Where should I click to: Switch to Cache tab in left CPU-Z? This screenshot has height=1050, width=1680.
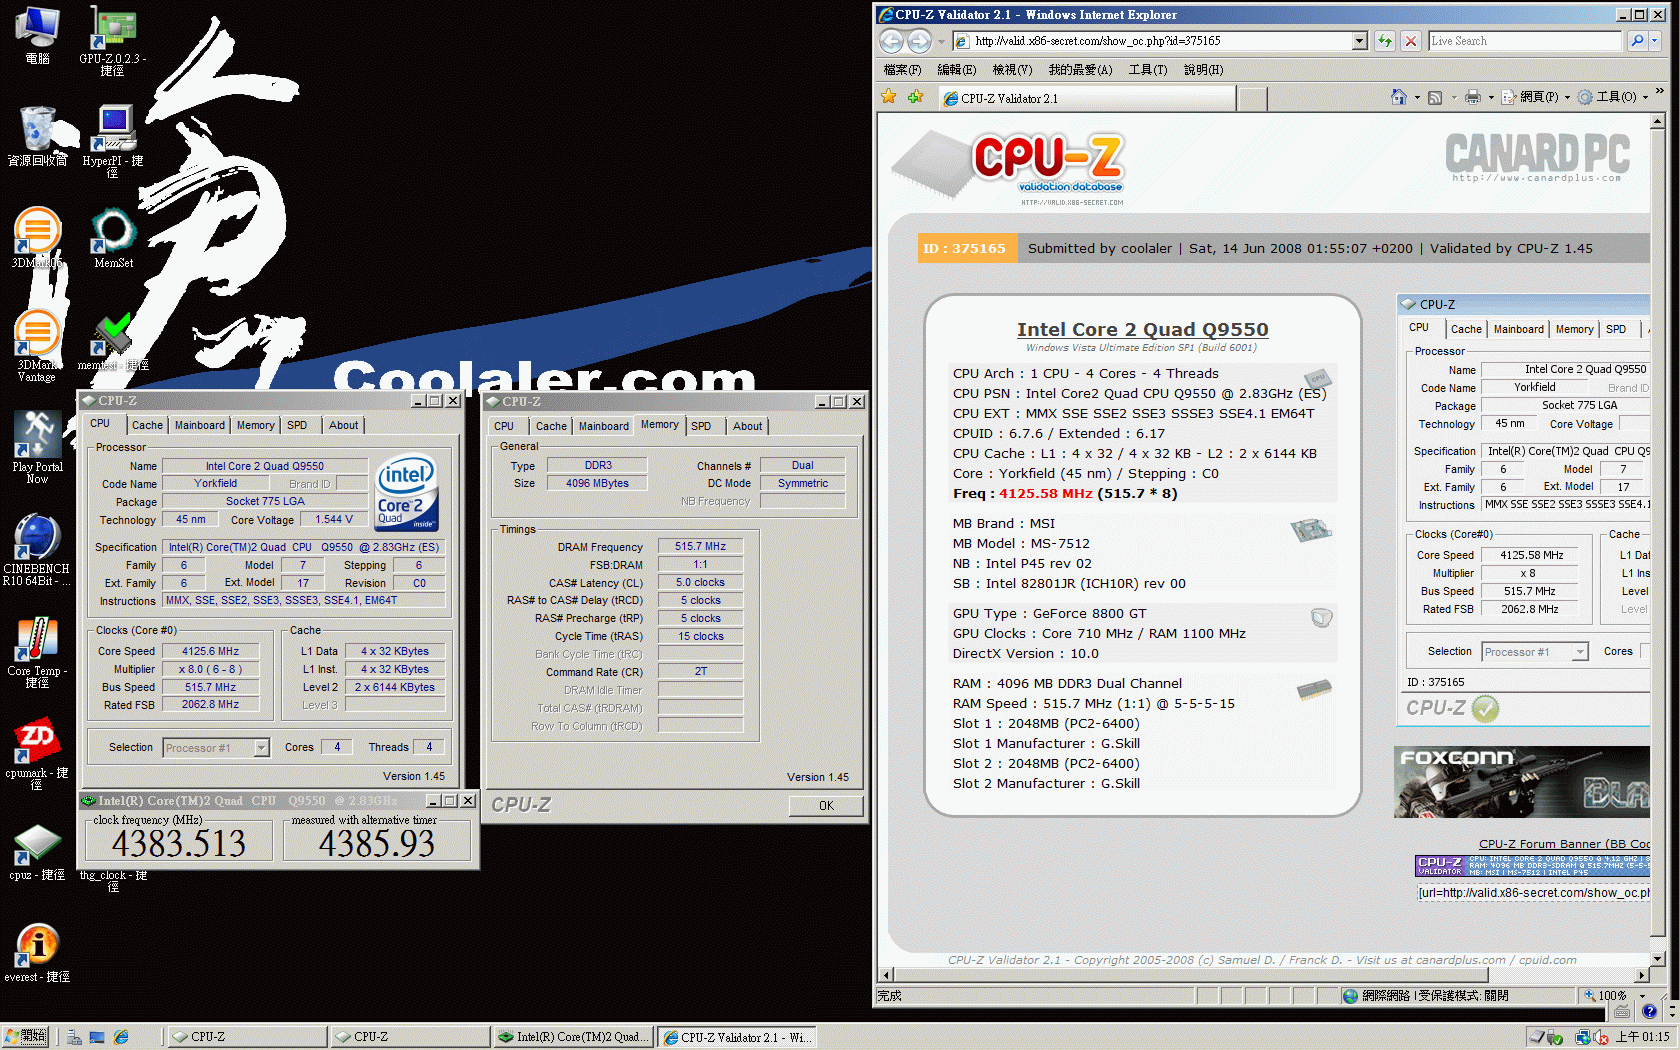pyautogui.click(x=147, y=425)
